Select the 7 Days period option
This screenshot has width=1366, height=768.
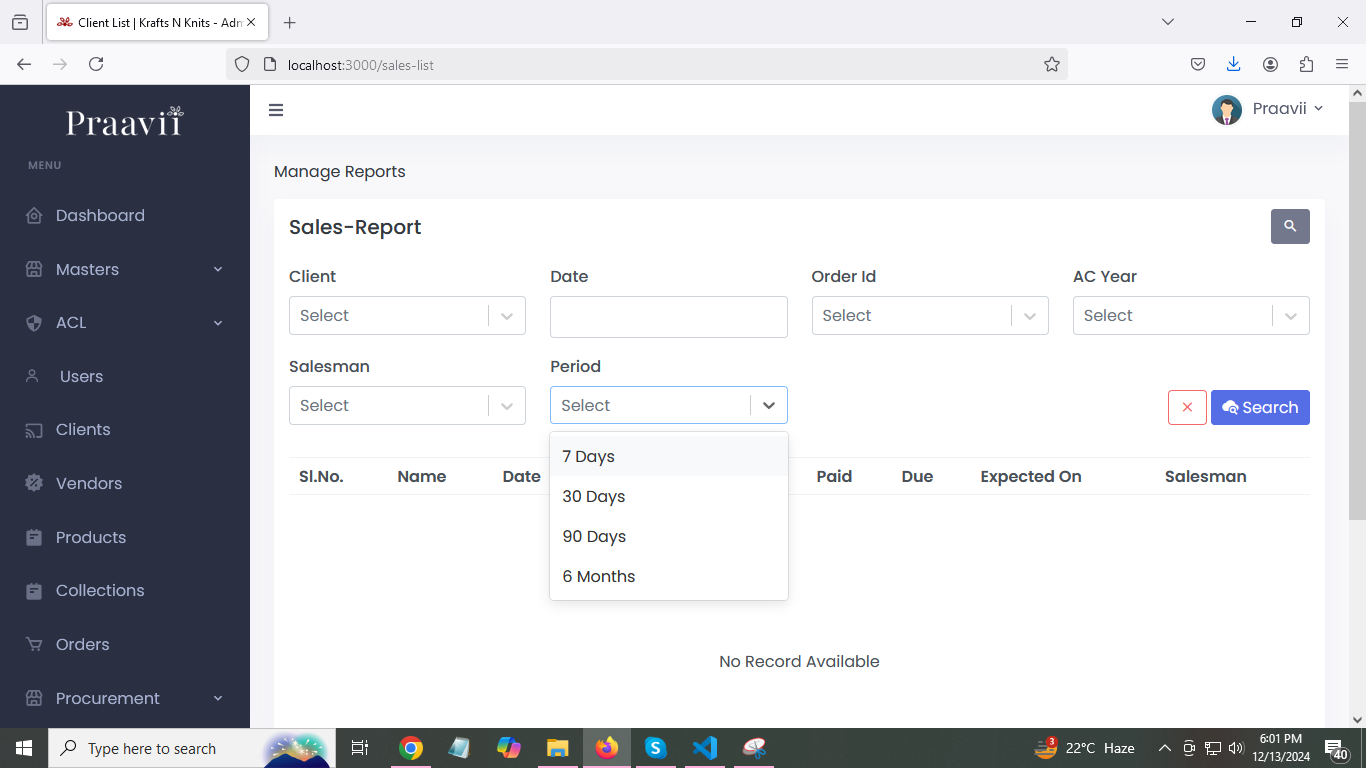click(x=589, y=457)
